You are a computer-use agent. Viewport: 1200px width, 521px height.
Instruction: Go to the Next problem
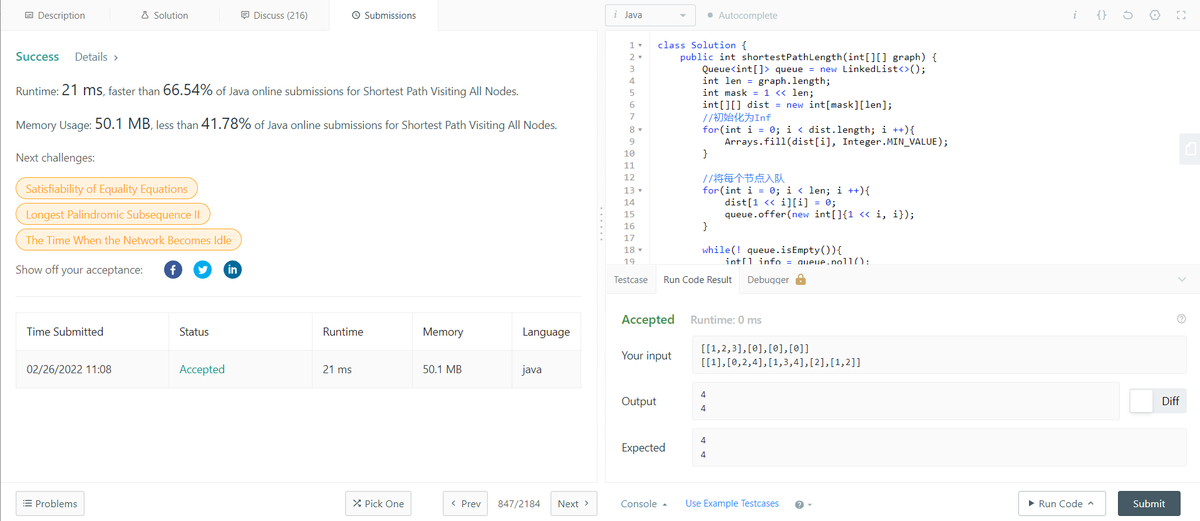(573, 504)
